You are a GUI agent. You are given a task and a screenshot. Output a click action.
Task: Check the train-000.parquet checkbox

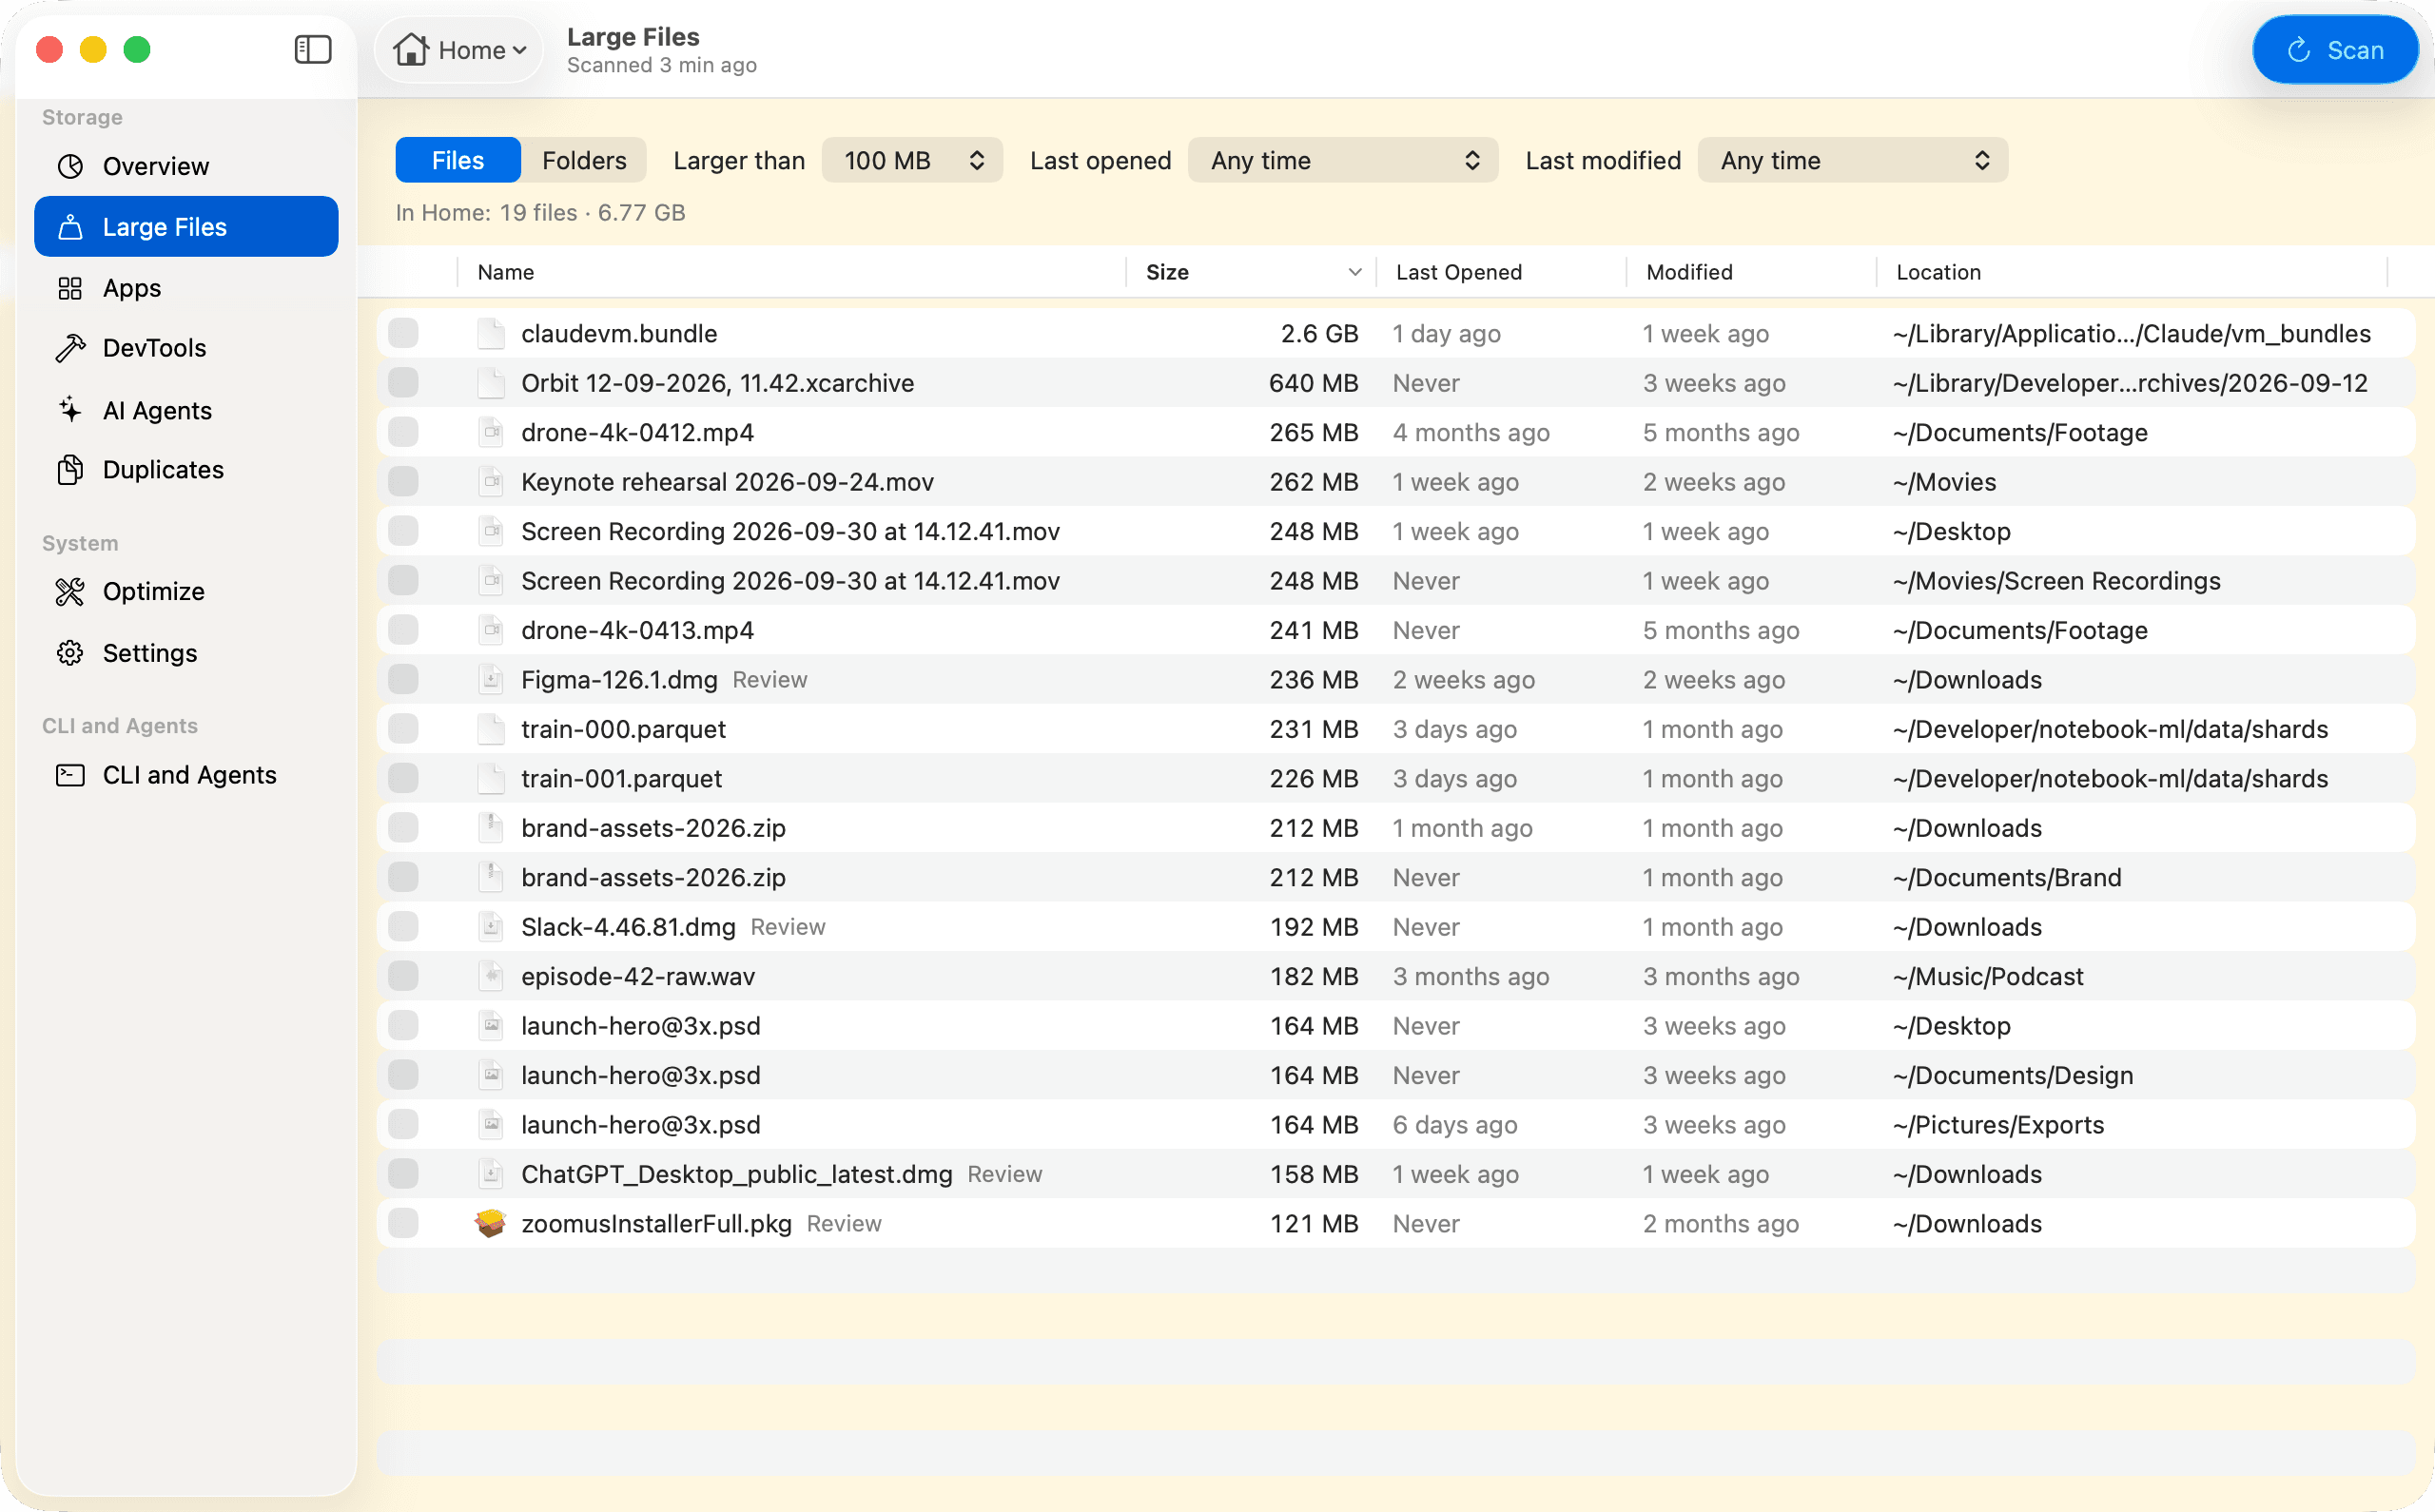(x=403, y=728)
